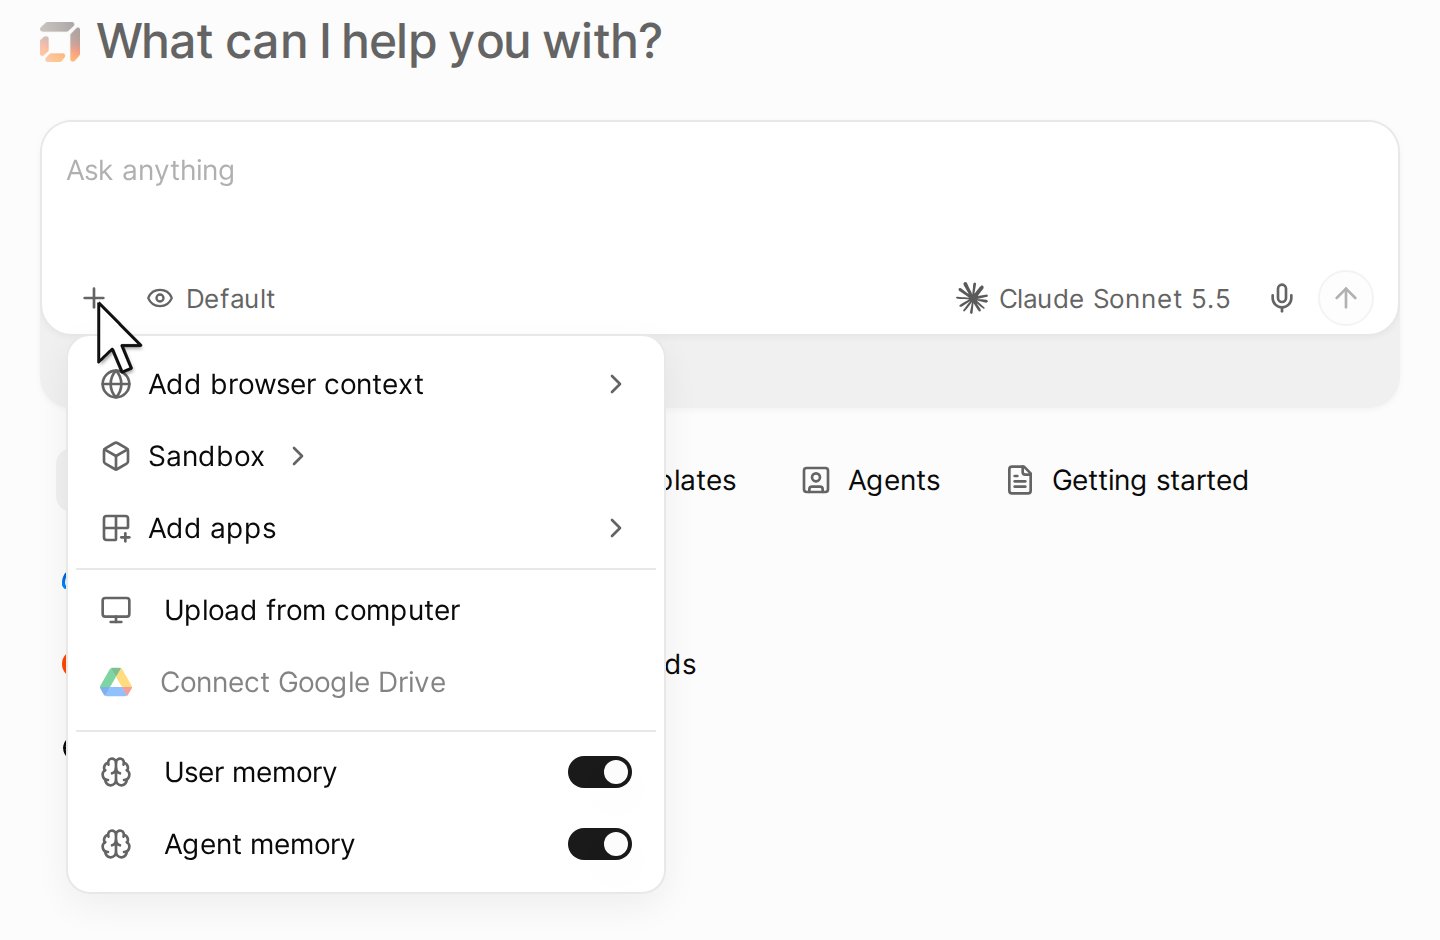The image size is (1440, 940).
Task: Click the microphone voice input icon
Action: [1281, 298]
